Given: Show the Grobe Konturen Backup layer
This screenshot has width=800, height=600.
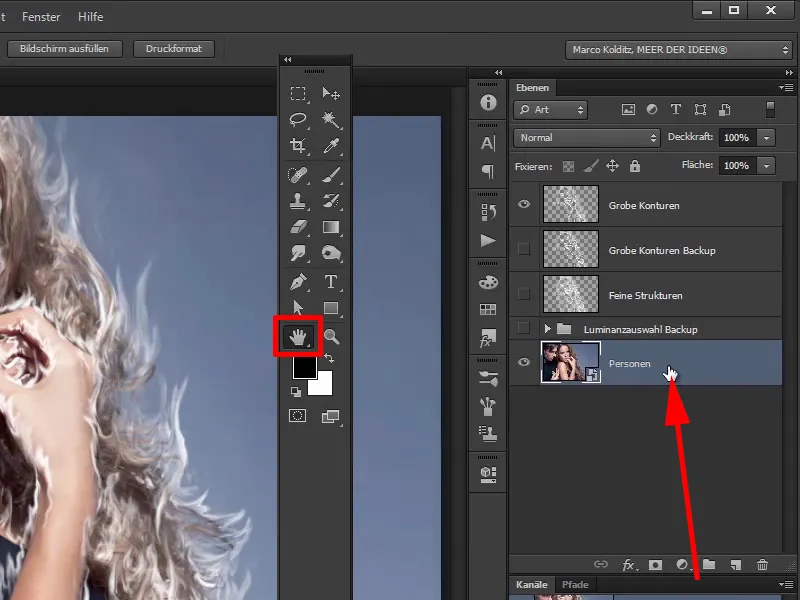Looking at the screenshot, I should 524,249.
